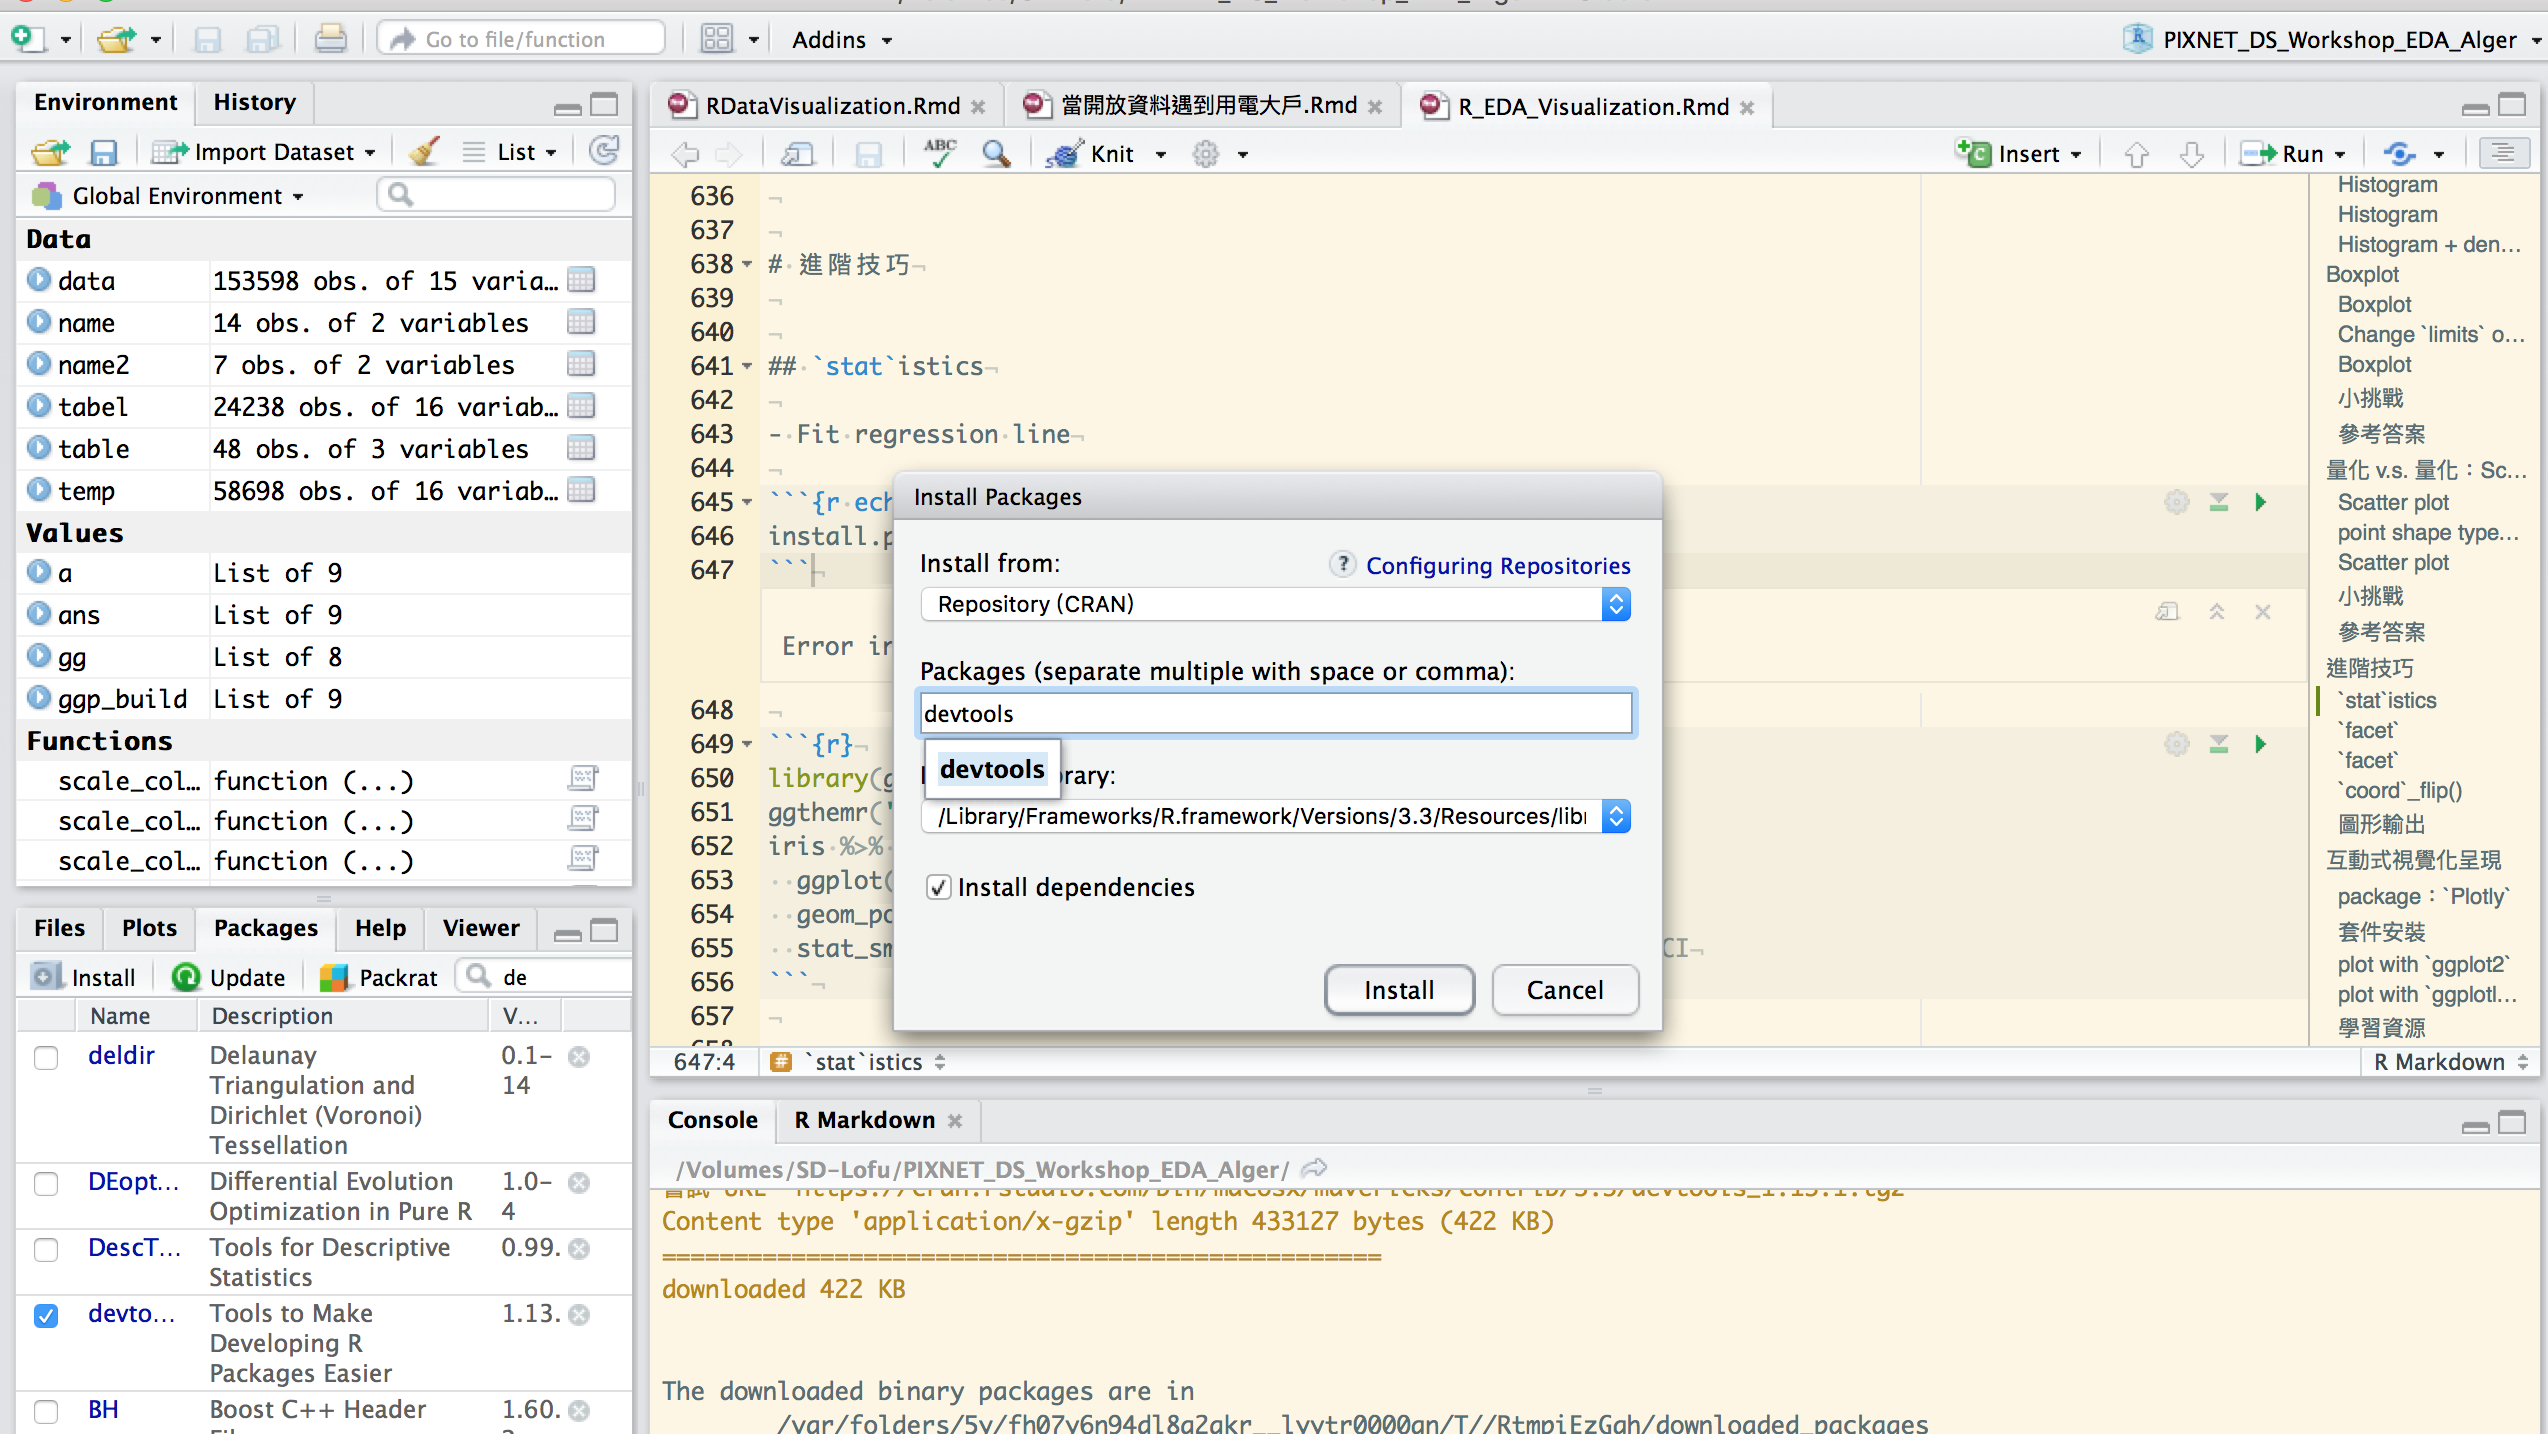Click the open project folder icon
The height and width of the screenshot is (1434, 2548).
(x=116, y=40)
